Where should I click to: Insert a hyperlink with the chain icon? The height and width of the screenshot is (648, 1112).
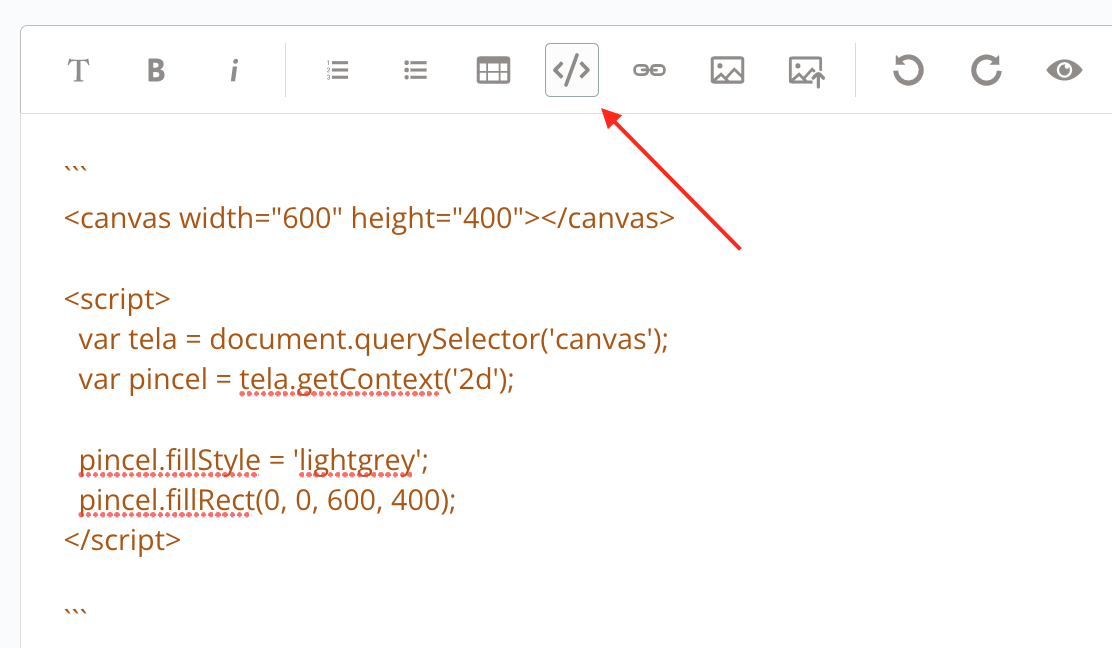[649, 70]
